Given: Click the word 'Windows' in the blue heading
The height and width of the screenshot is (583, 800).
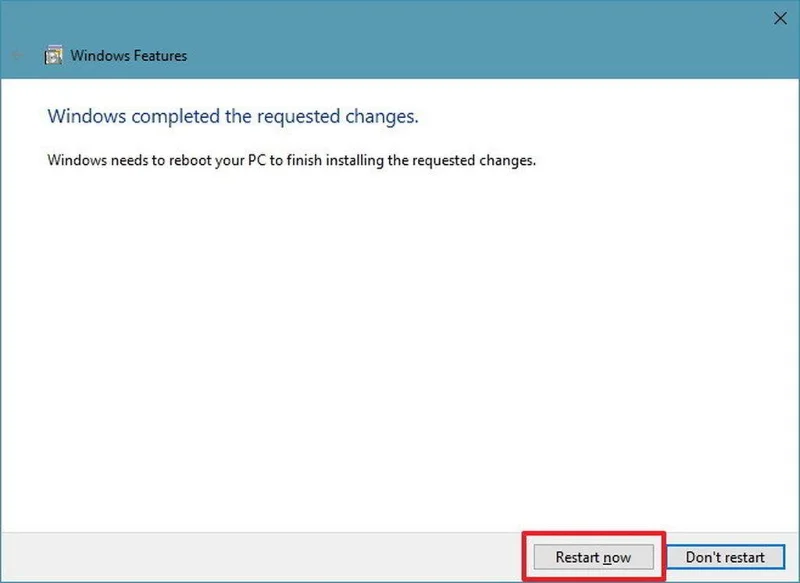Looking at the screenshot, I should pos(87,116).
